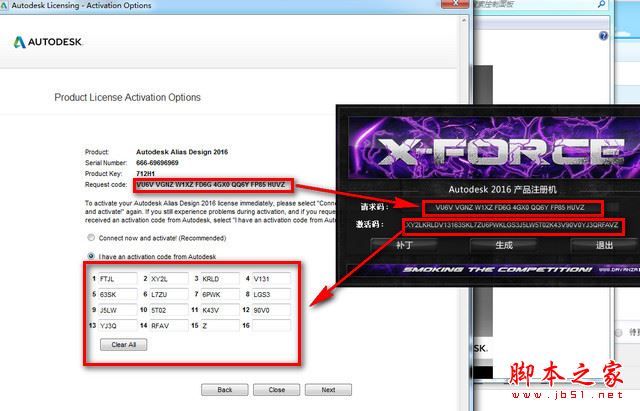Click activation field 11 containing K43V
The width and height of the screenshot is (640, 411).
click(220, 310)
